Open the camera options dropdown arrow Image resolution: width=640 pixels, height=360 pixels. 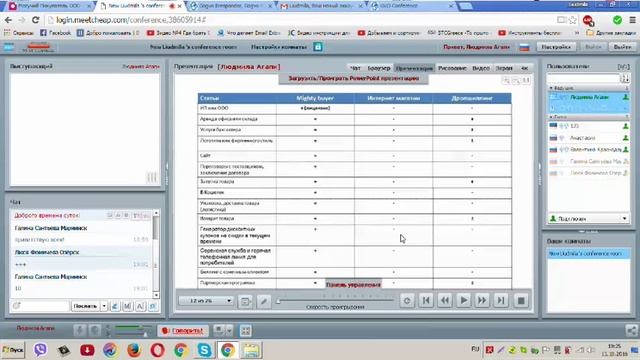229,330
